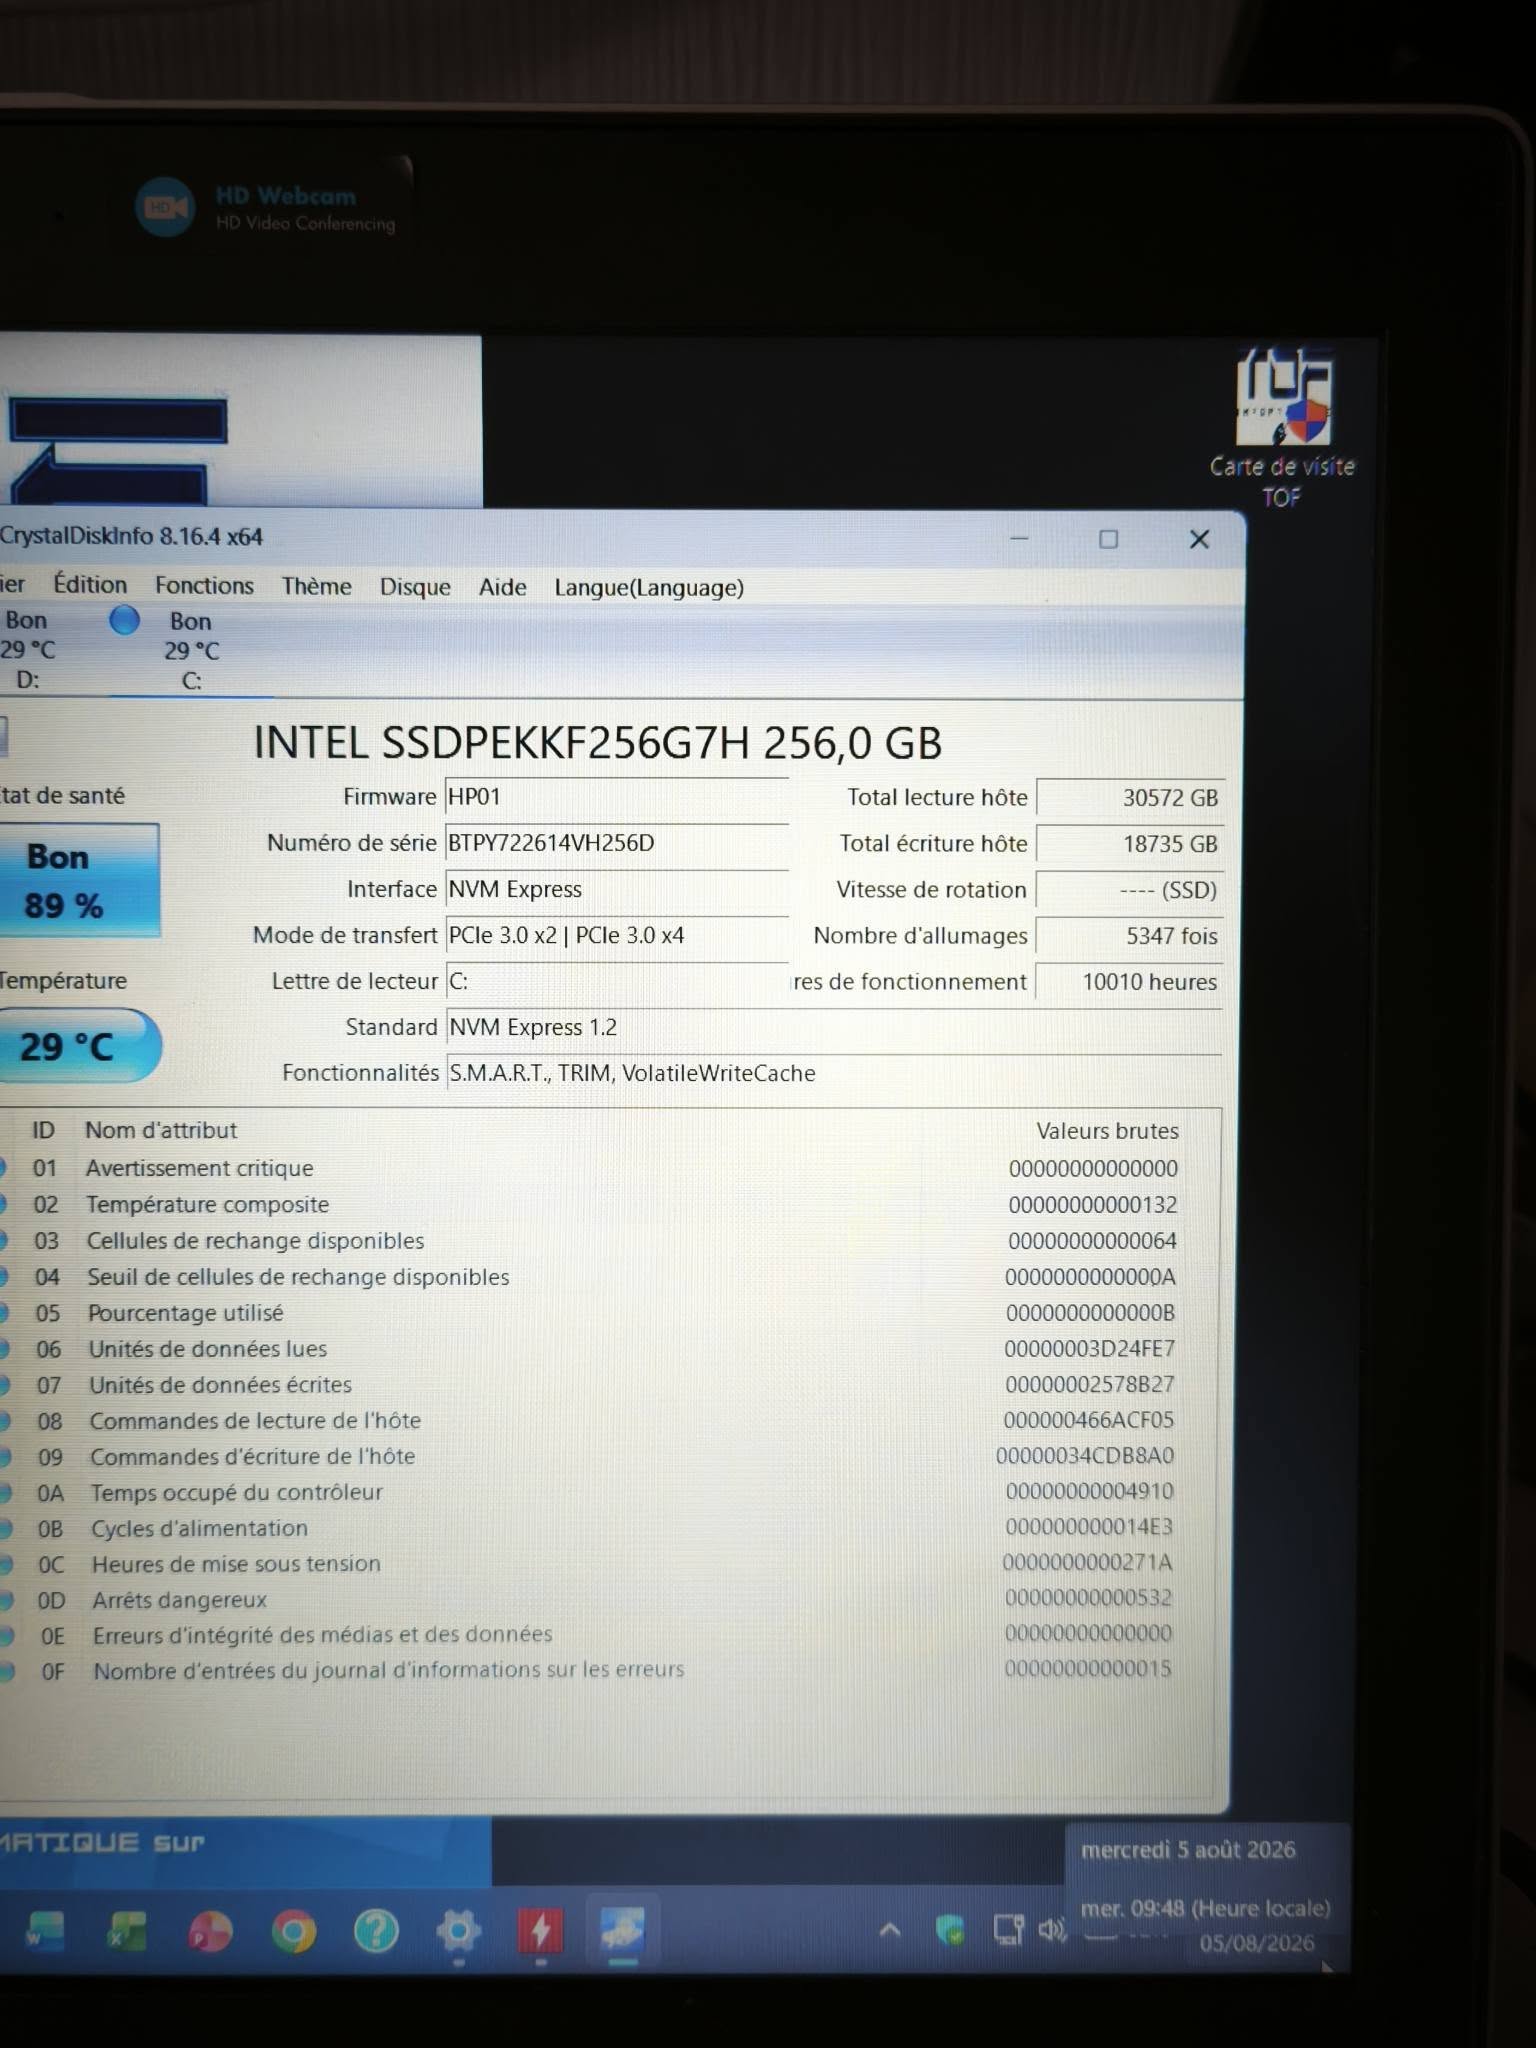Click the red lightning bolt taskbar app
Screen dimensions: 1536x2048
point(541,1931)
